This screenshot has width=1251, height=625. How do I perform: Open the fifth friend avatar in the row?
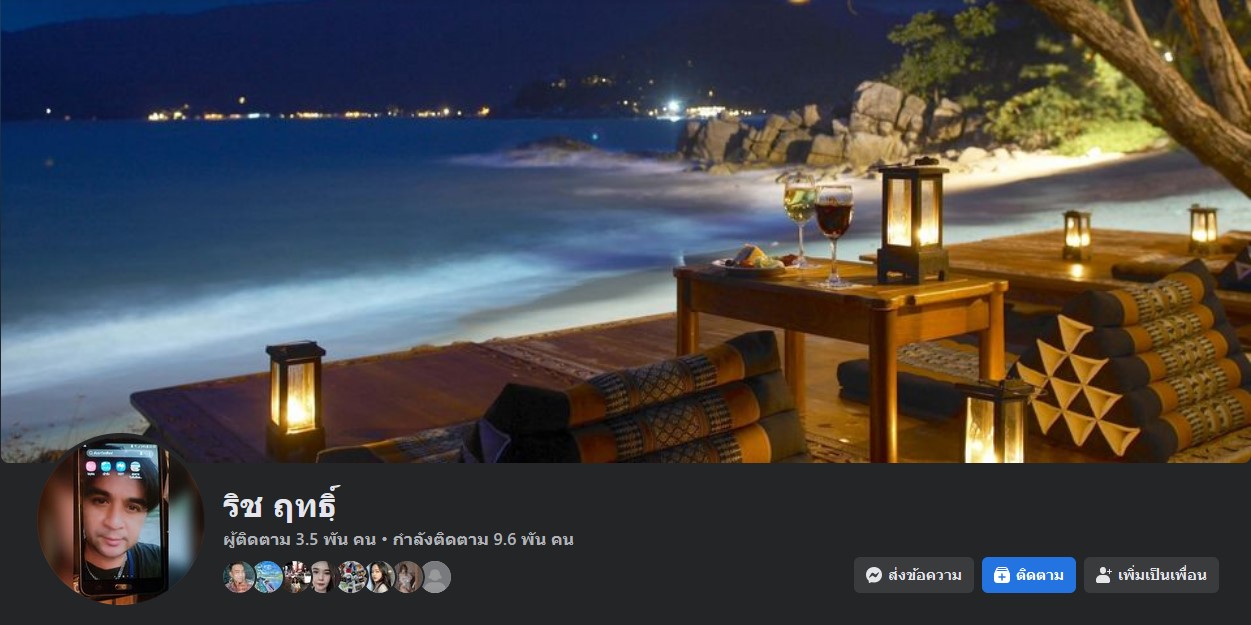(351, 577)
